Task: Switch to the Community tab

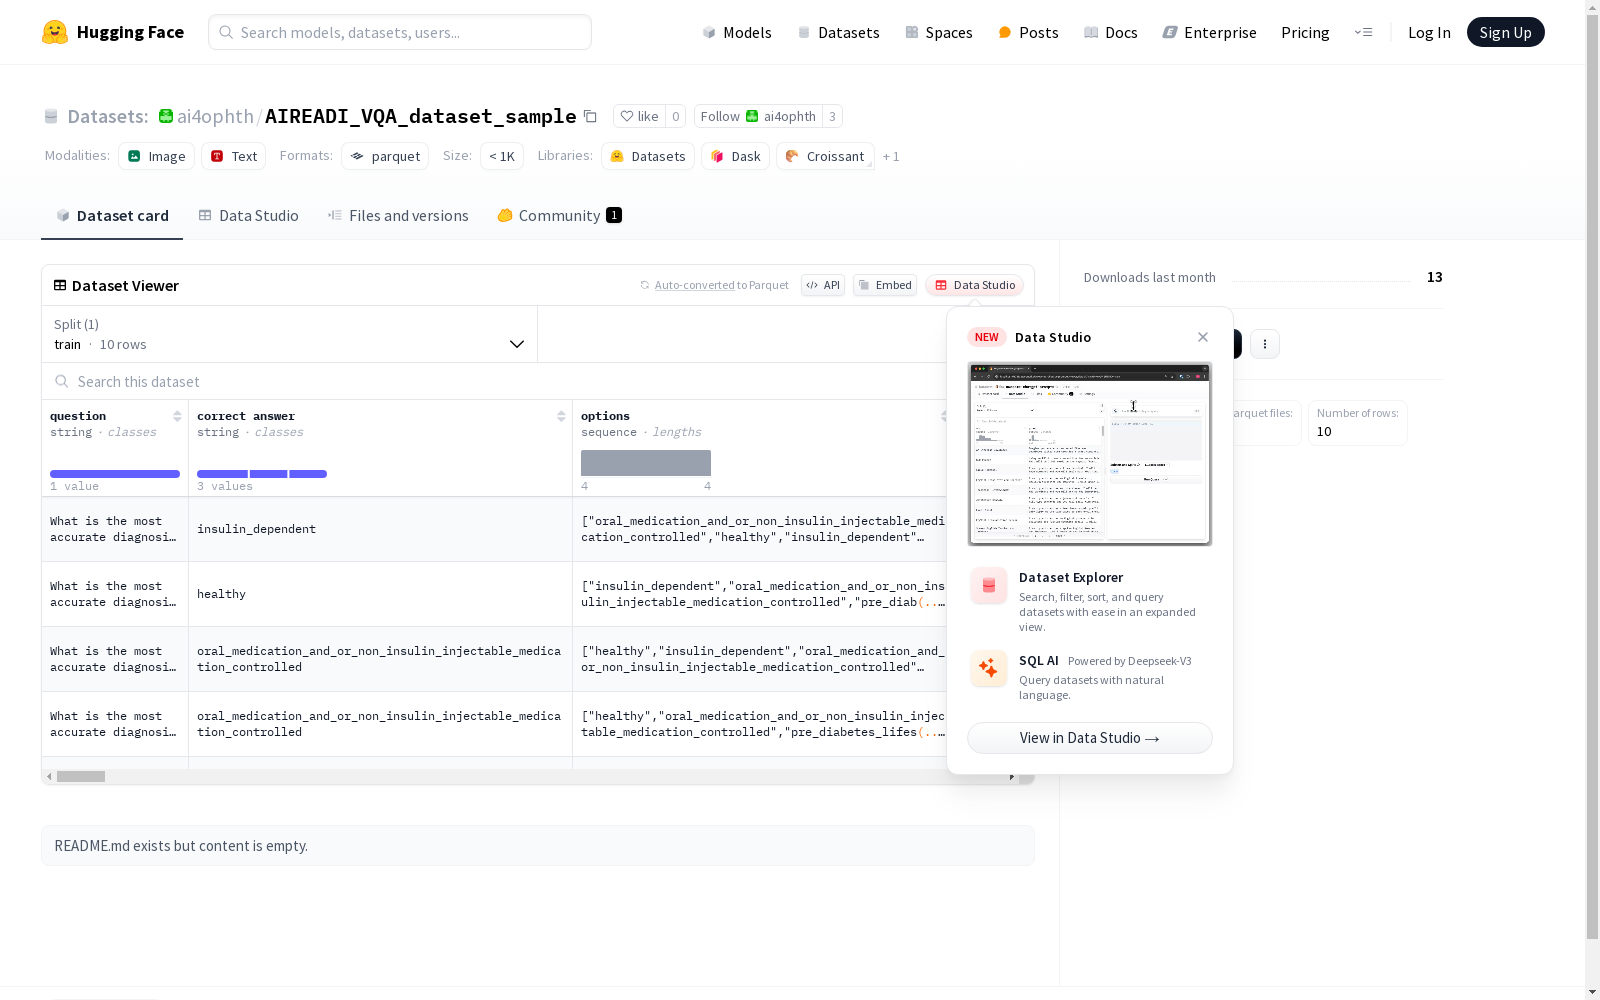Action: point(560,216)
